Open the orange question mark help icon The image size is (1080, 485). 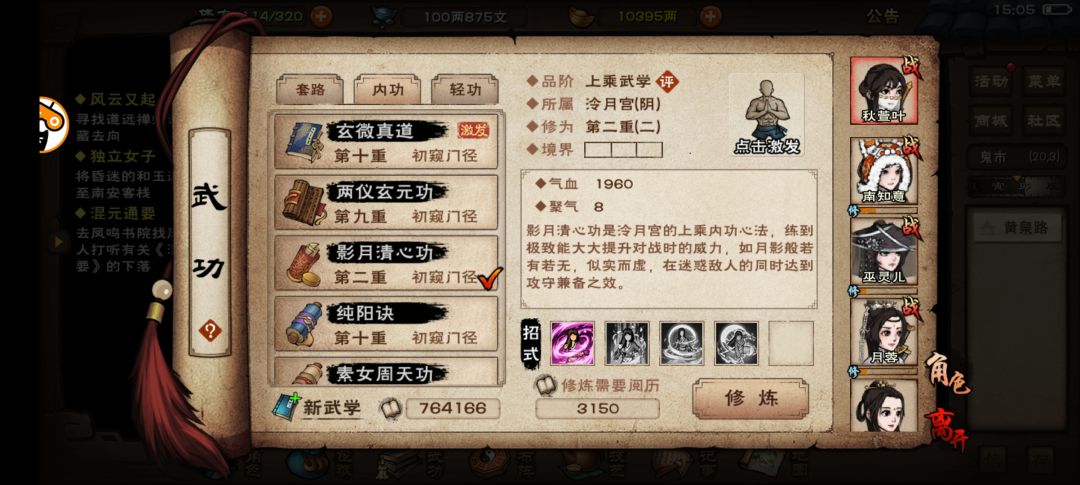click(x=210, y=331)
